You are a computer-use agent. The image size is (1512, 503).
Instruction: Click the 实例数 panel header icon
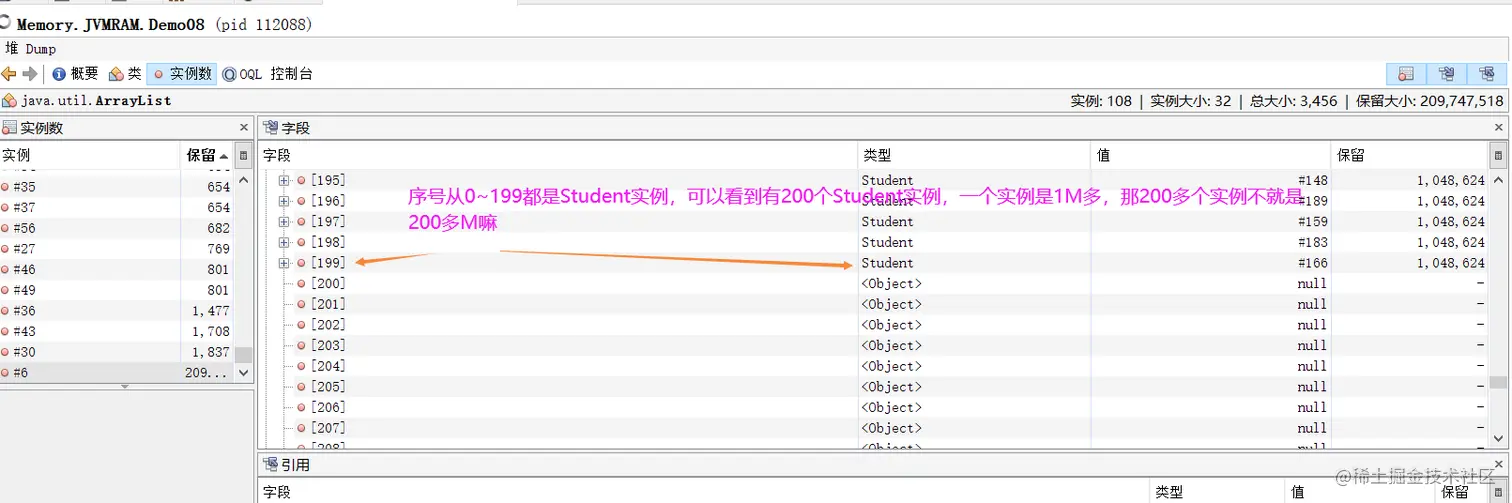pos(10,128)
